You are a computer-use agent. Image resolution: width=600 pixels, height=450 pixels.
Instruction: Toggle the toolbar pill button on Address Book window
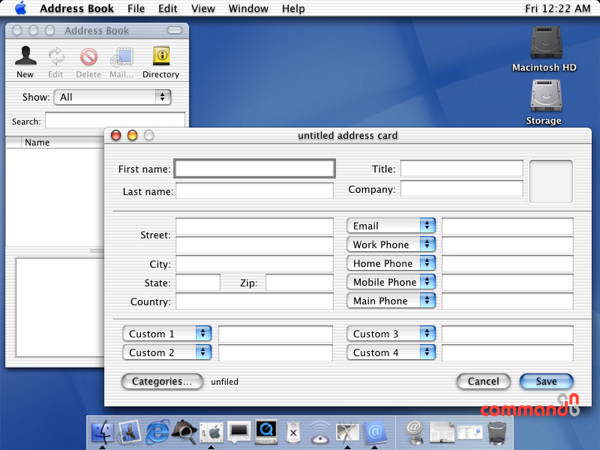pyautogui.click(x=174, y=30)
